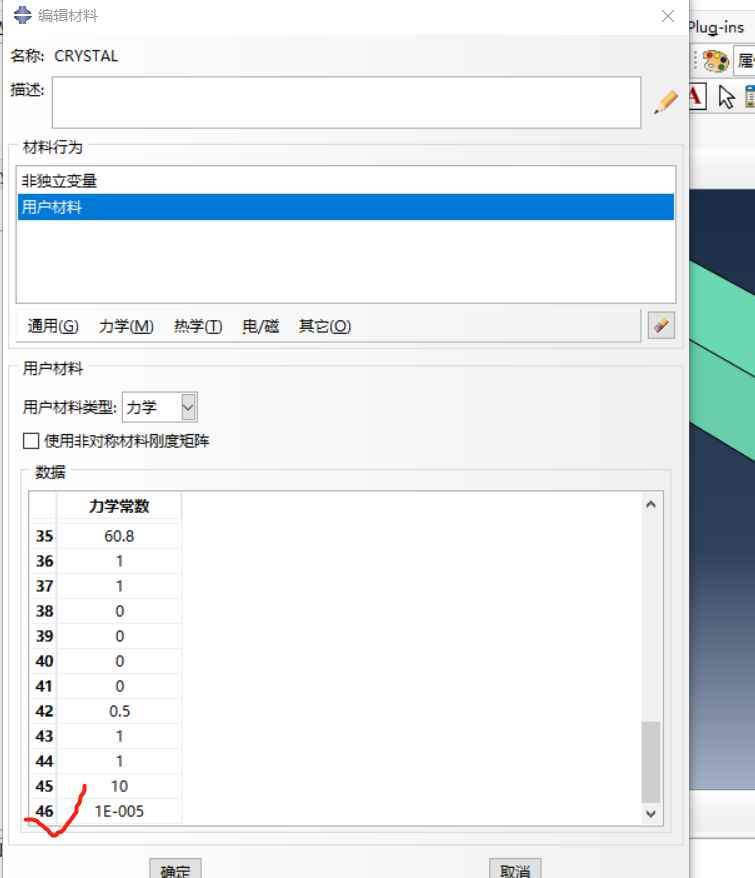Click pencil icon to edit description
This screenshot has width=755, height=878.
tap(665, 102)
